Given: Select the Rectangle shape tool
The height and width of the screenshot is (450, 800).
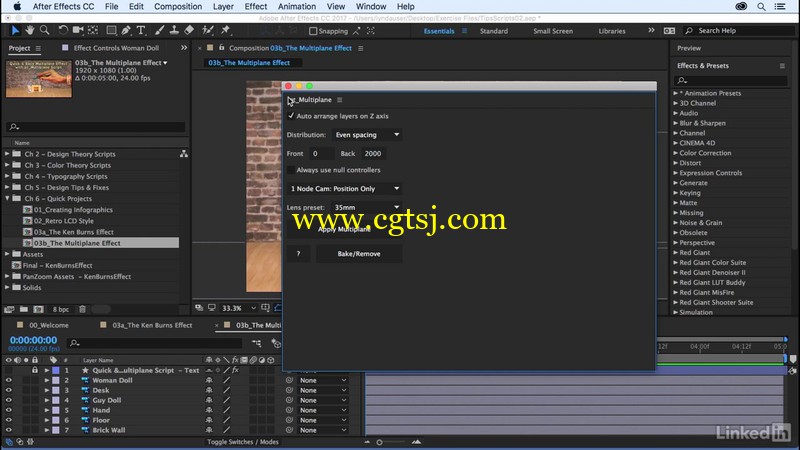Looking at the screenshot, I should (111, 31).
